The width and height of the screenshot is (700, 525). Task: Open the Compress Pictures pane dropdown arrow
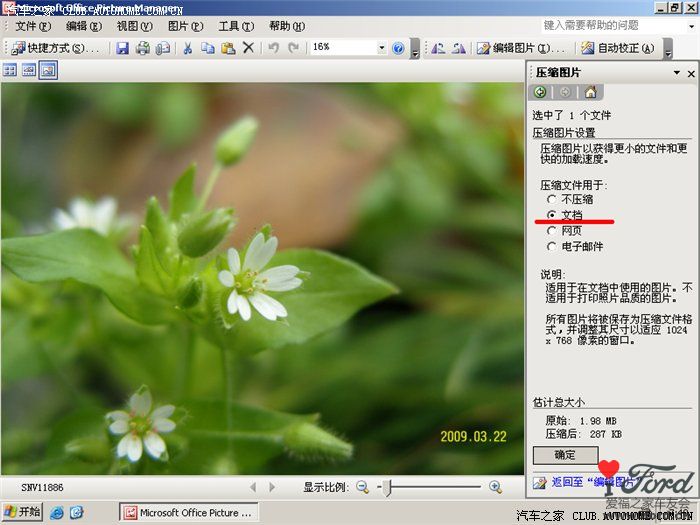(677, 72)
